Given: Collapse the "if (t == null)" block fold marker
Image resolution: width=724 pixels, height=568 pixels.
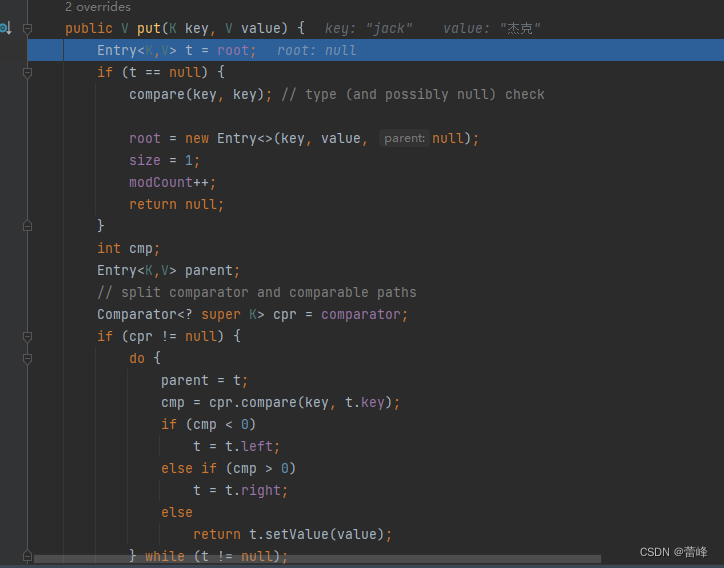Looking at the screenshot, I should pyautogui.click(x=27, y=73).
